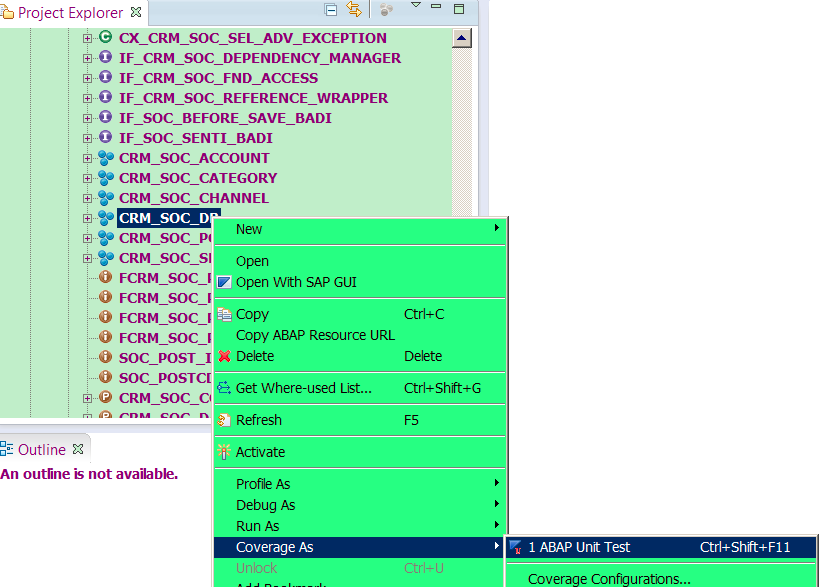Open the New submenu in context menu
Image resolution: width=822 pixels, height=587 pixels.
click(360, 229)
